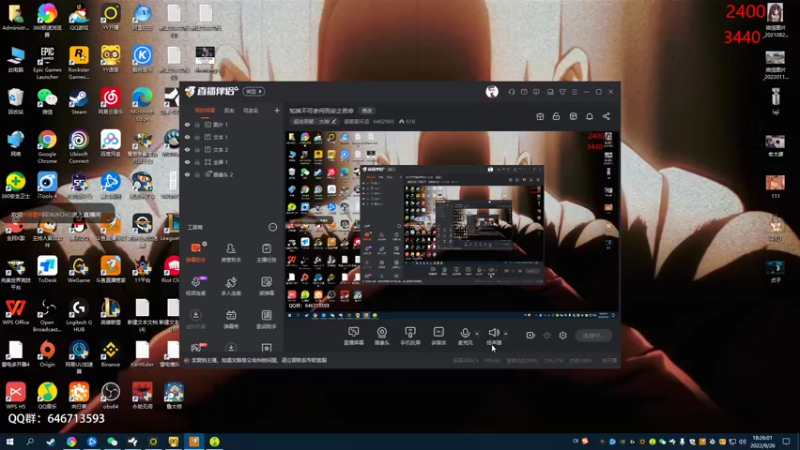
Task: Switch to the third scene tab
Action: [x=251, y=110]
